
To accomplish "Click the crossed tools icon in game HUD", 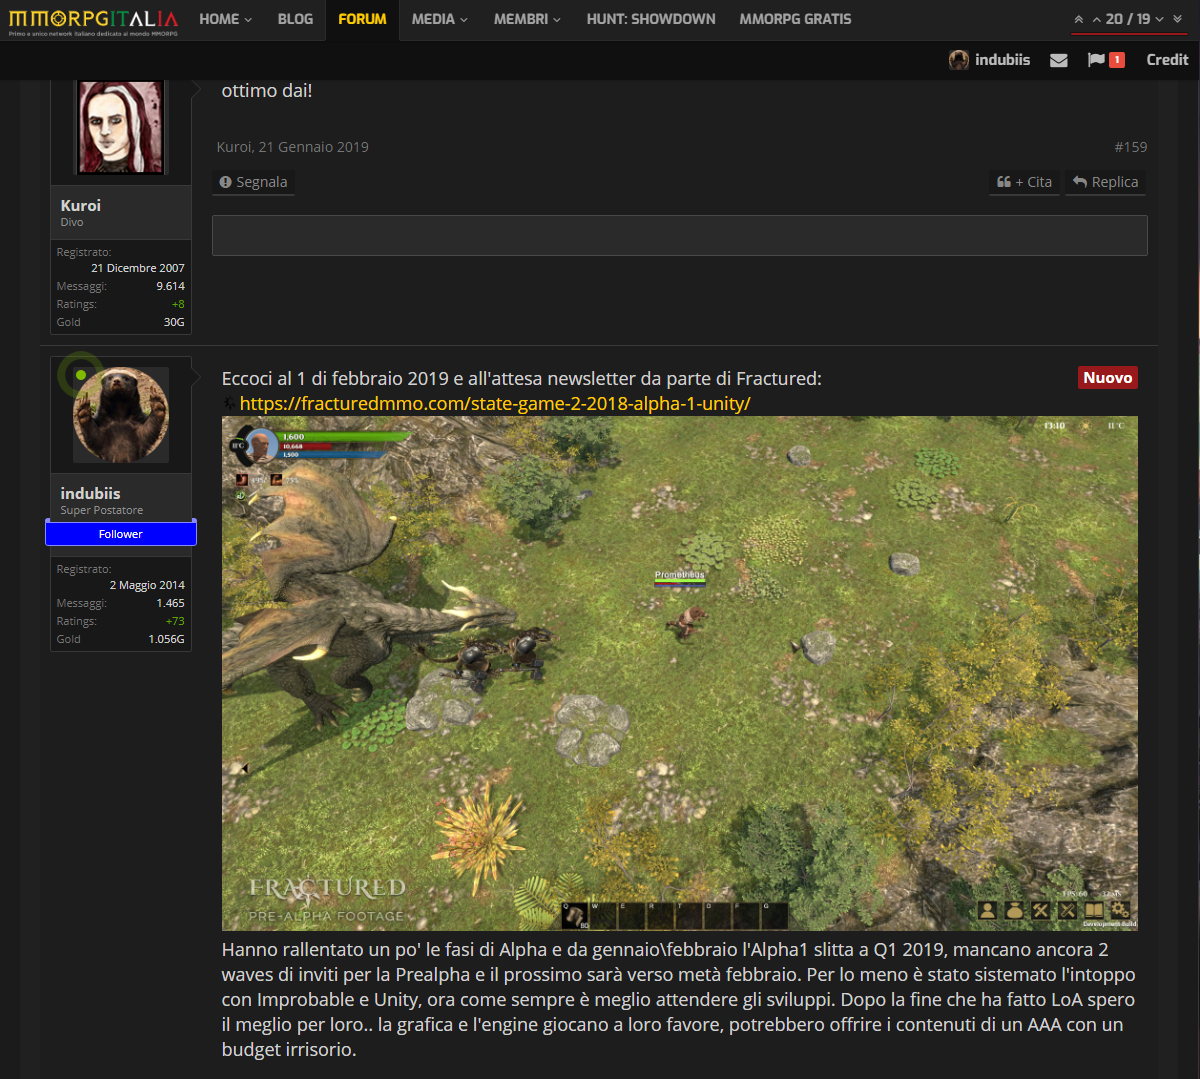I will pyautogui.click(x=1040, y=910).
